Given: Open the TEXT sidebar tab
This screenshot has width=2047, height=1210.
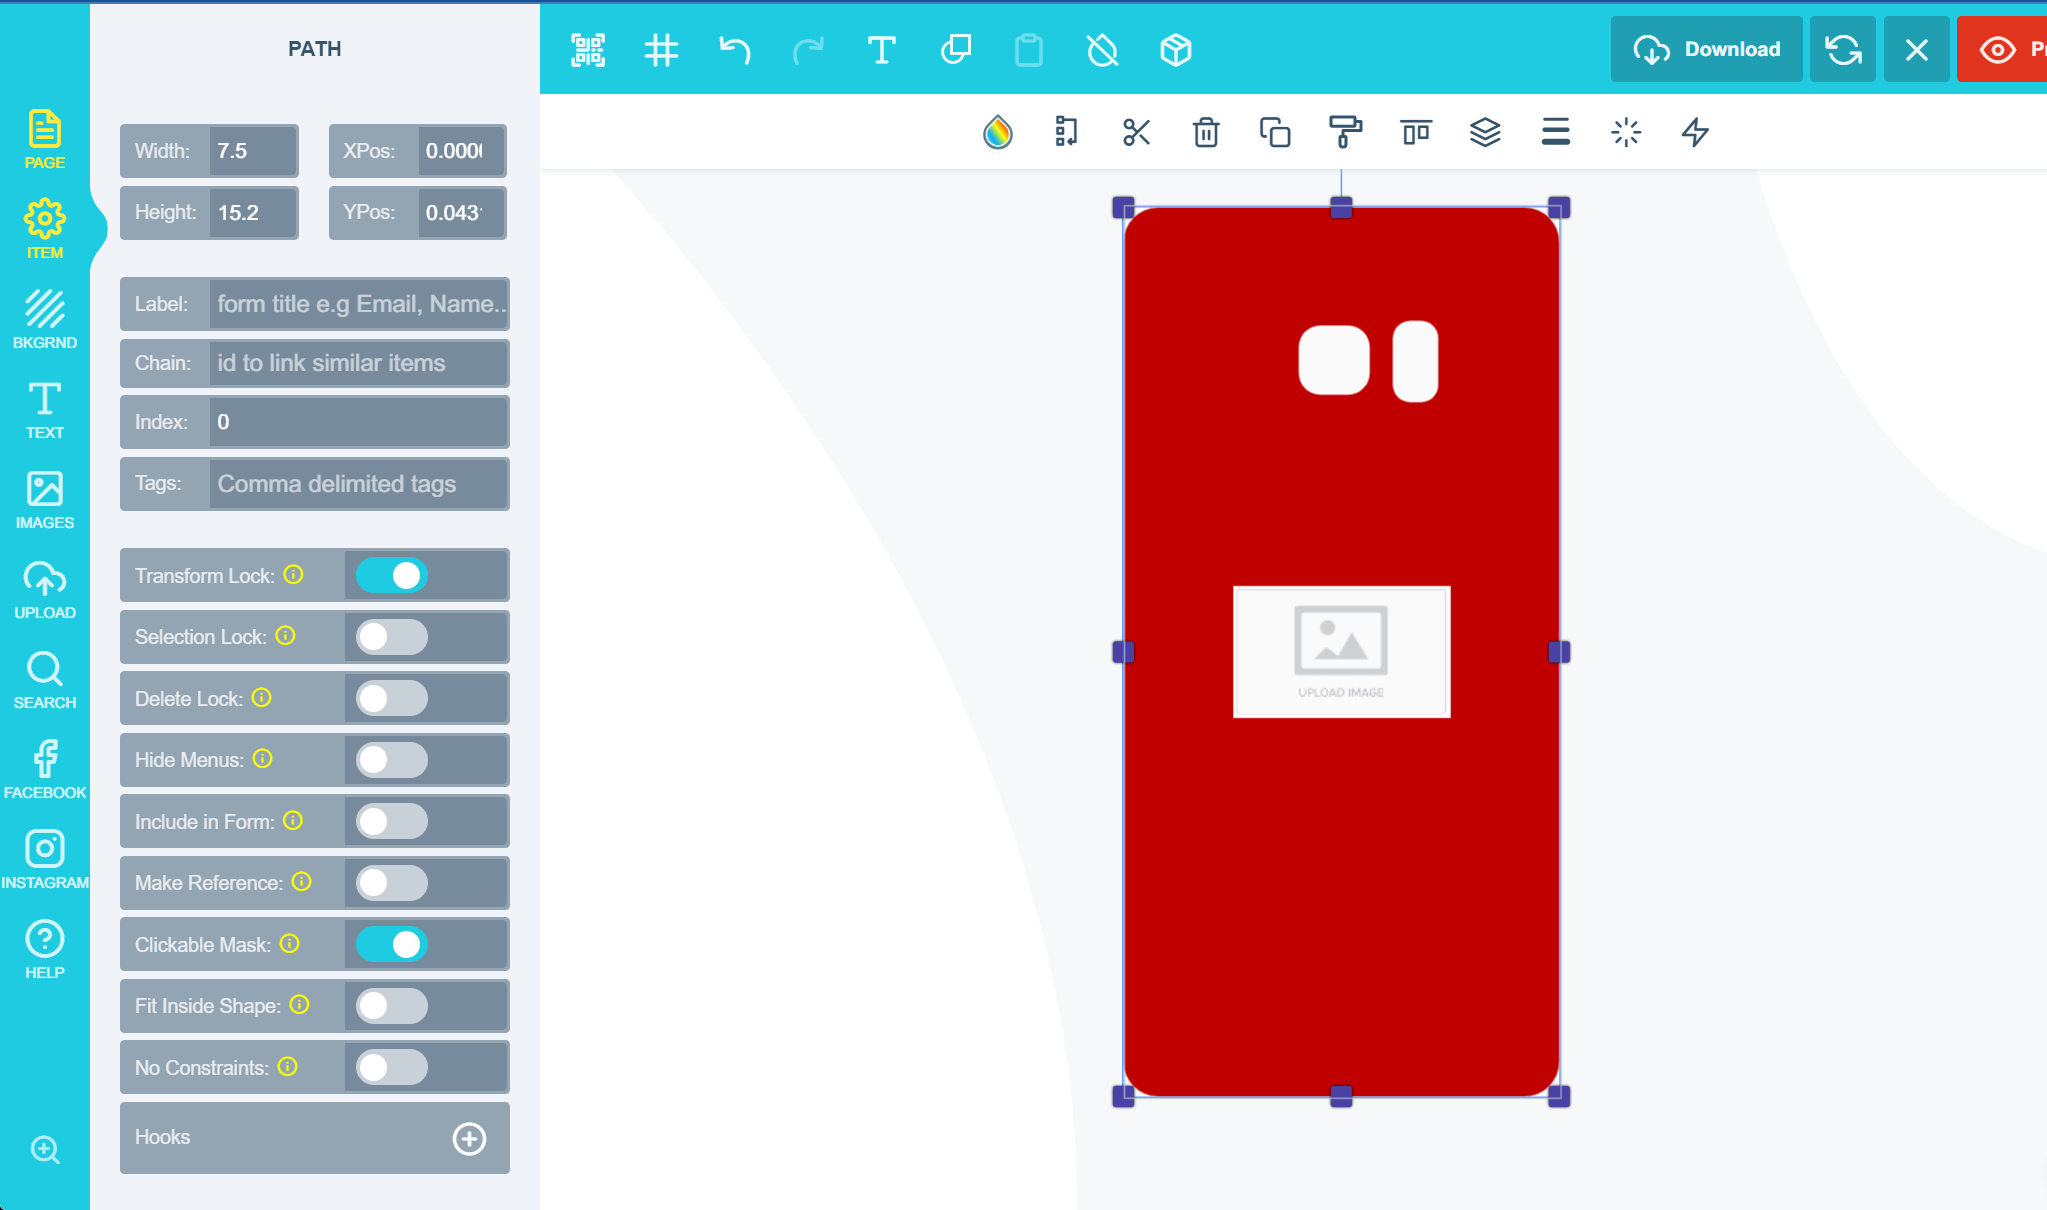Looking at the screenshot, I should (45, 410).
